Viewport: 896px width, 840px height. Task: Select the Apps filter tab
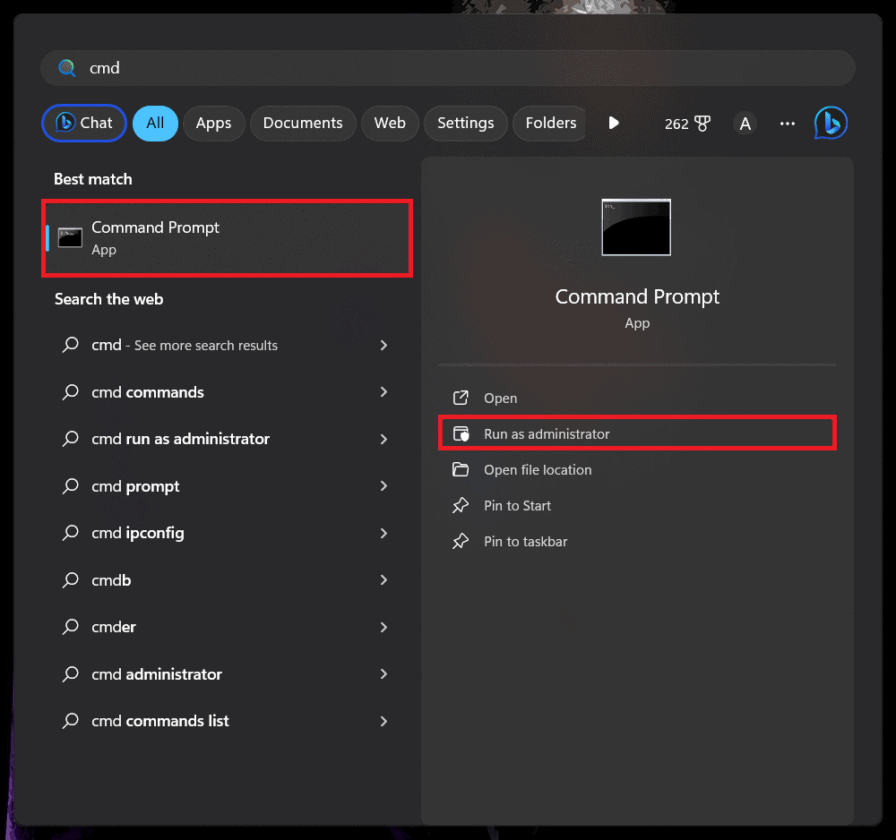[x=213, y=123]
